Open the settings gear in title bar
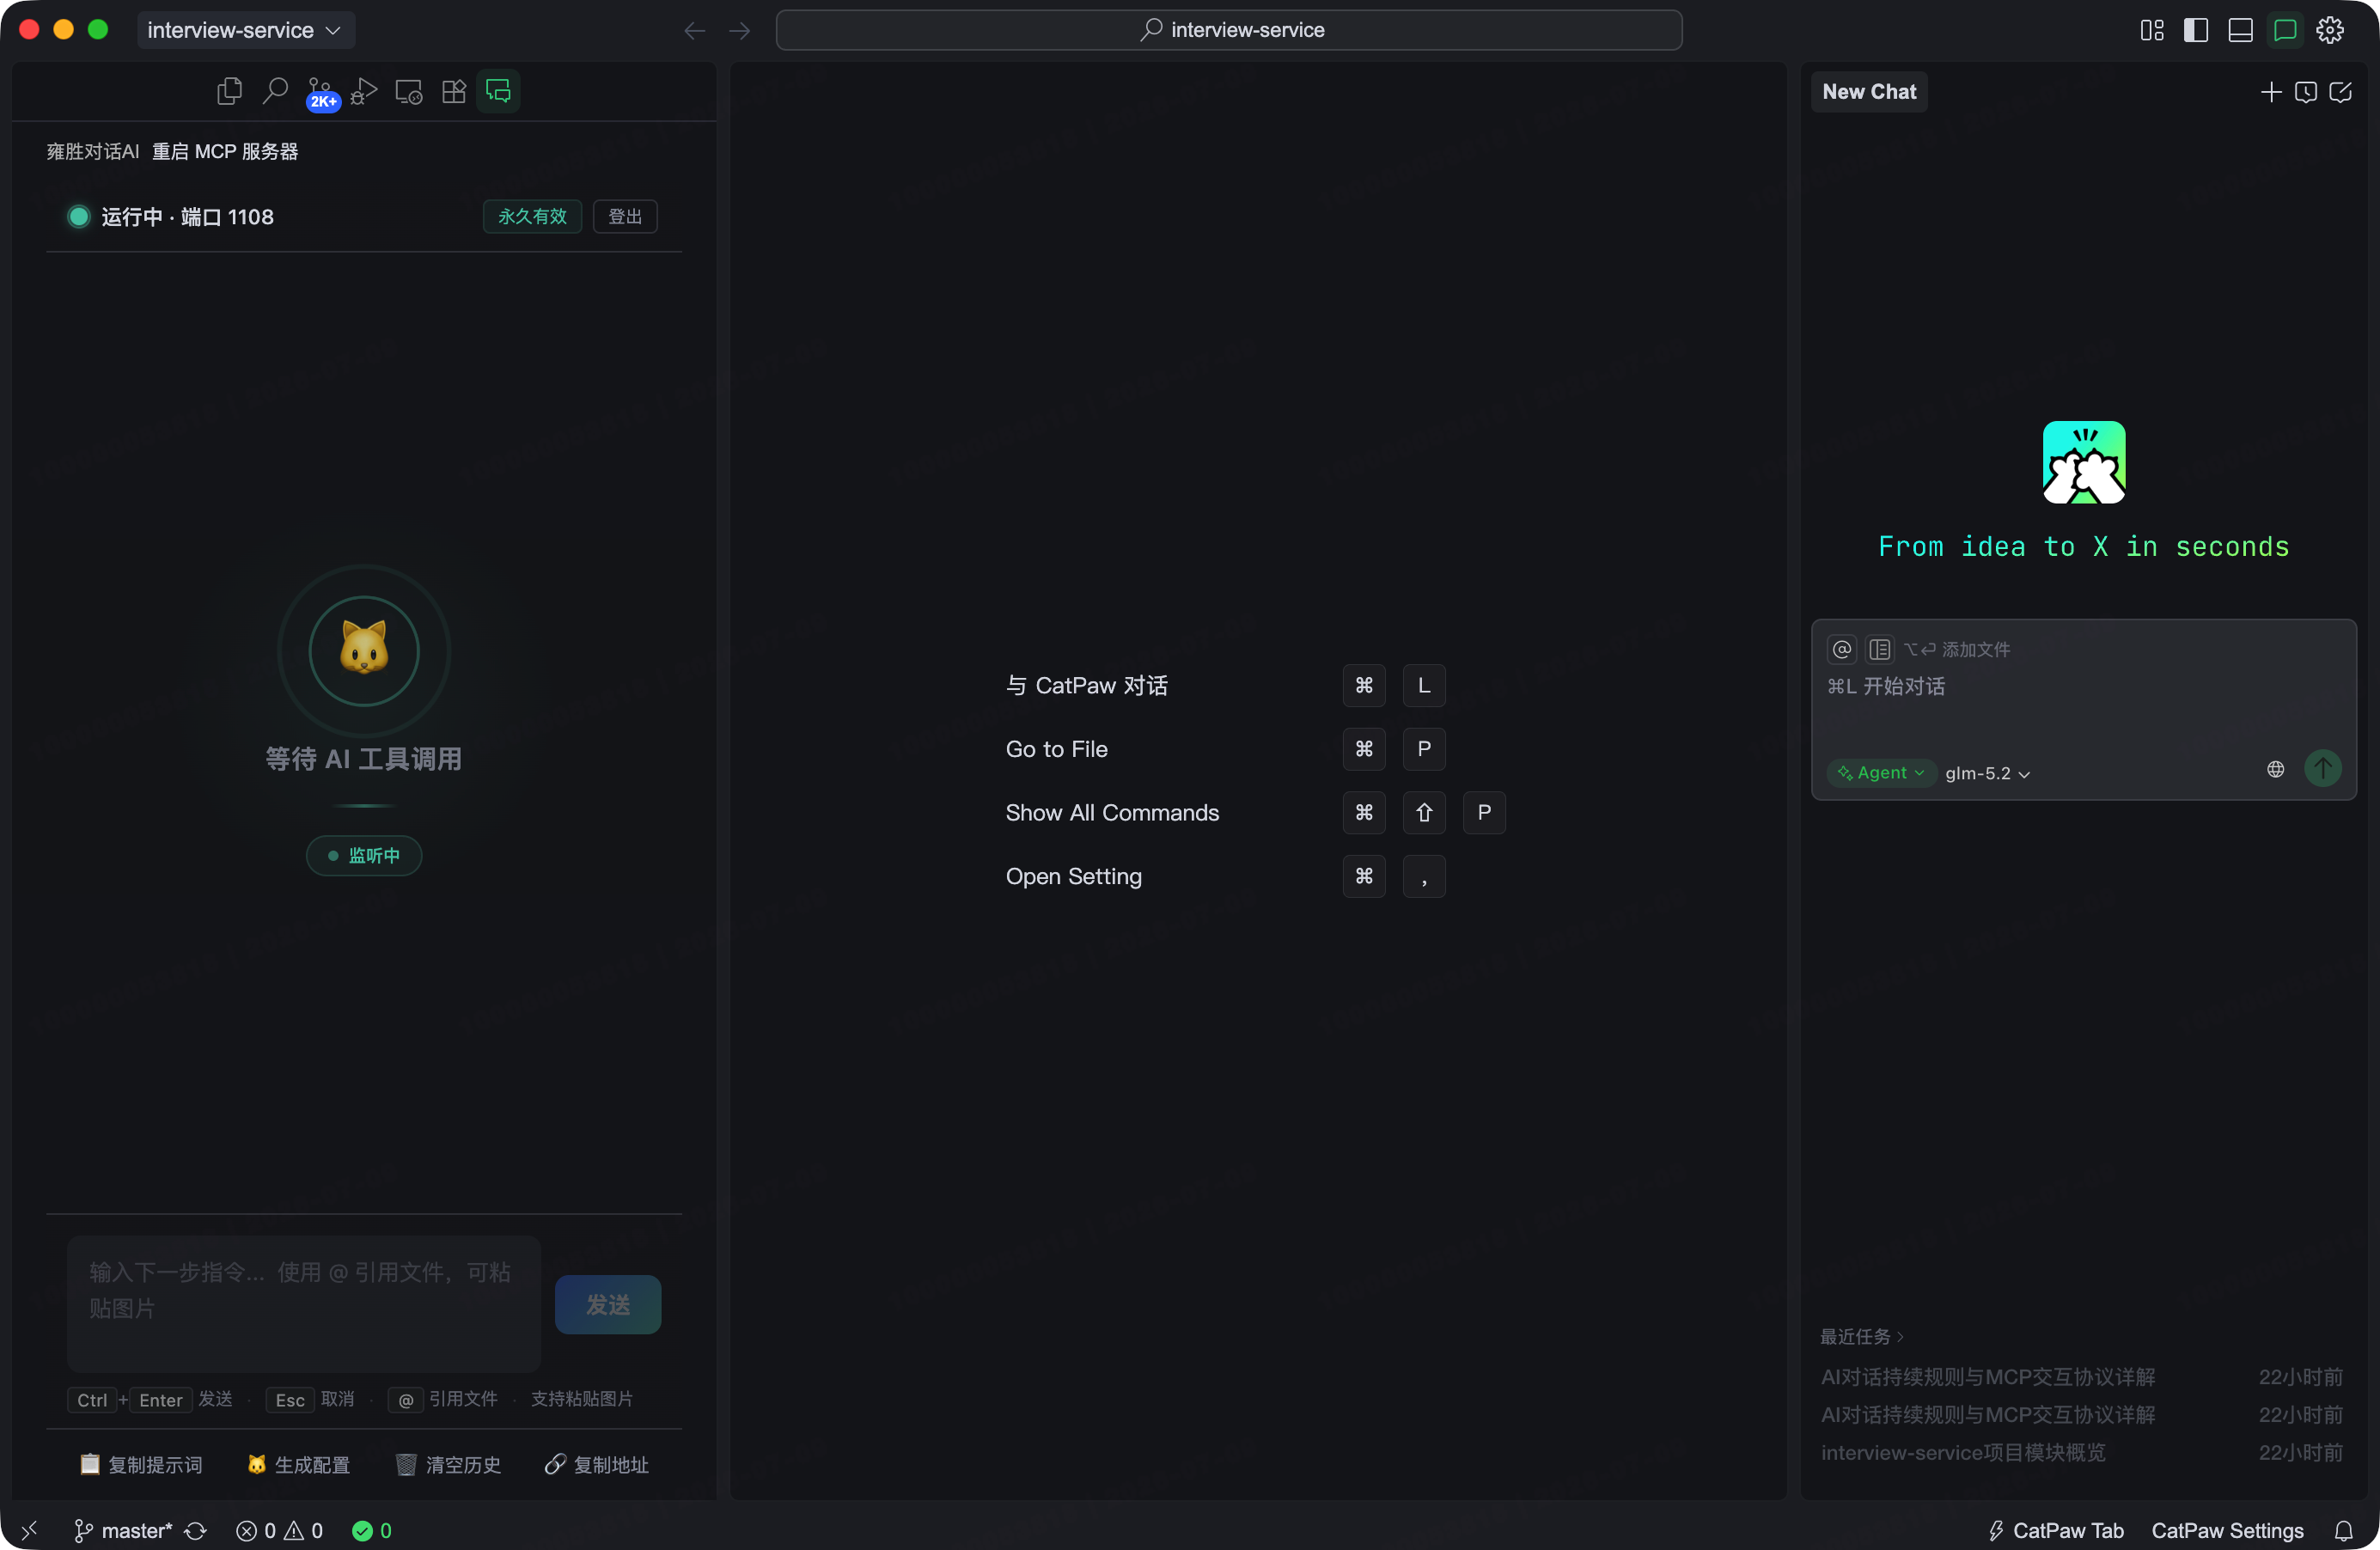Viewport: 2380px width, 1550px height. pyautogui.click(x=2330, y=30)
